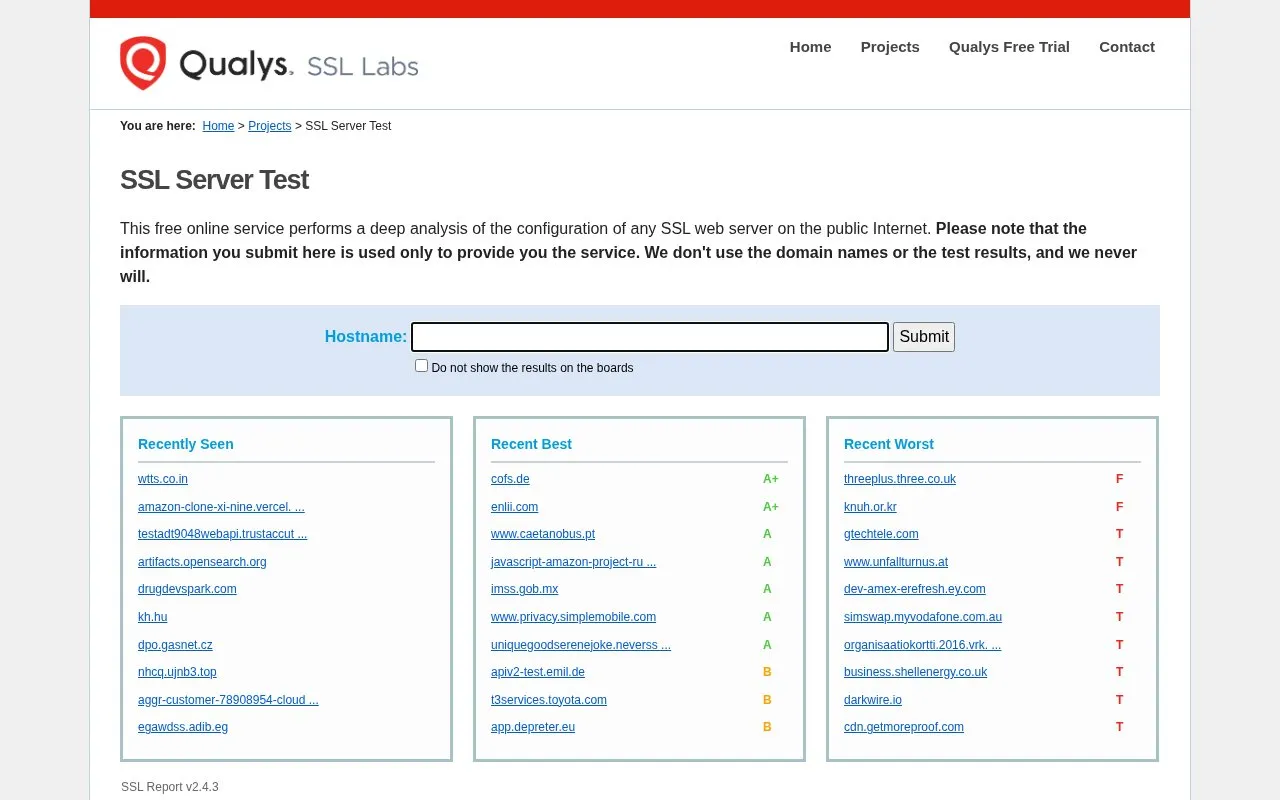Open aggr-customer-78908954-cloud link
The height and width of the screenshot is (800, 1280).
coord(228,700)
